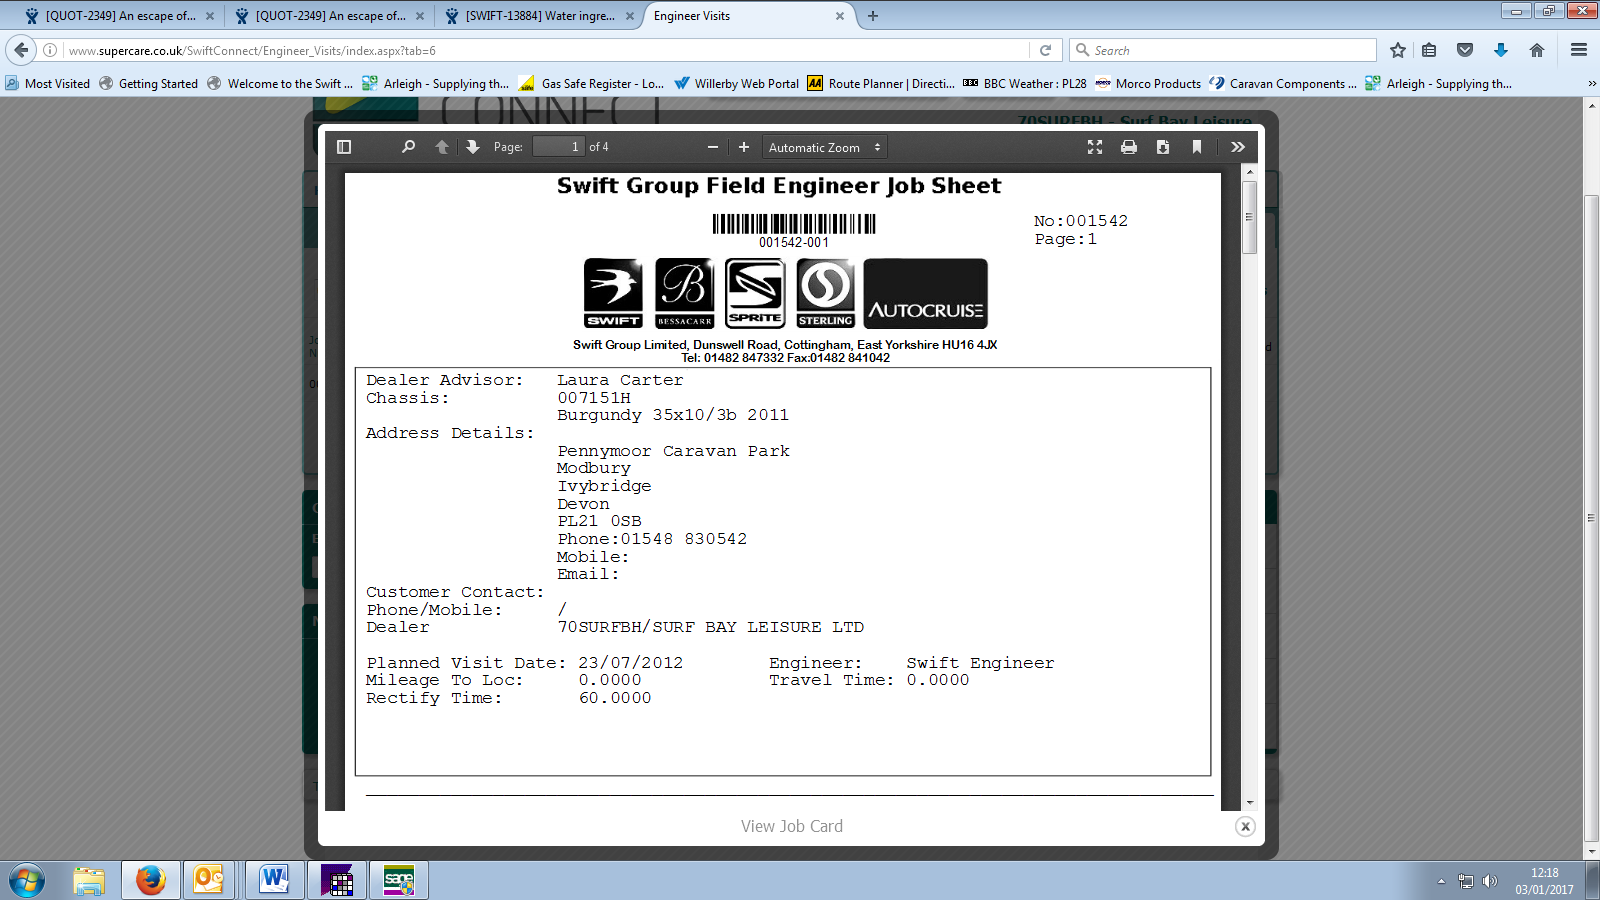Open Willerby Web Portal bookmark
The image size is (1600, 900).
click(737, 84)
